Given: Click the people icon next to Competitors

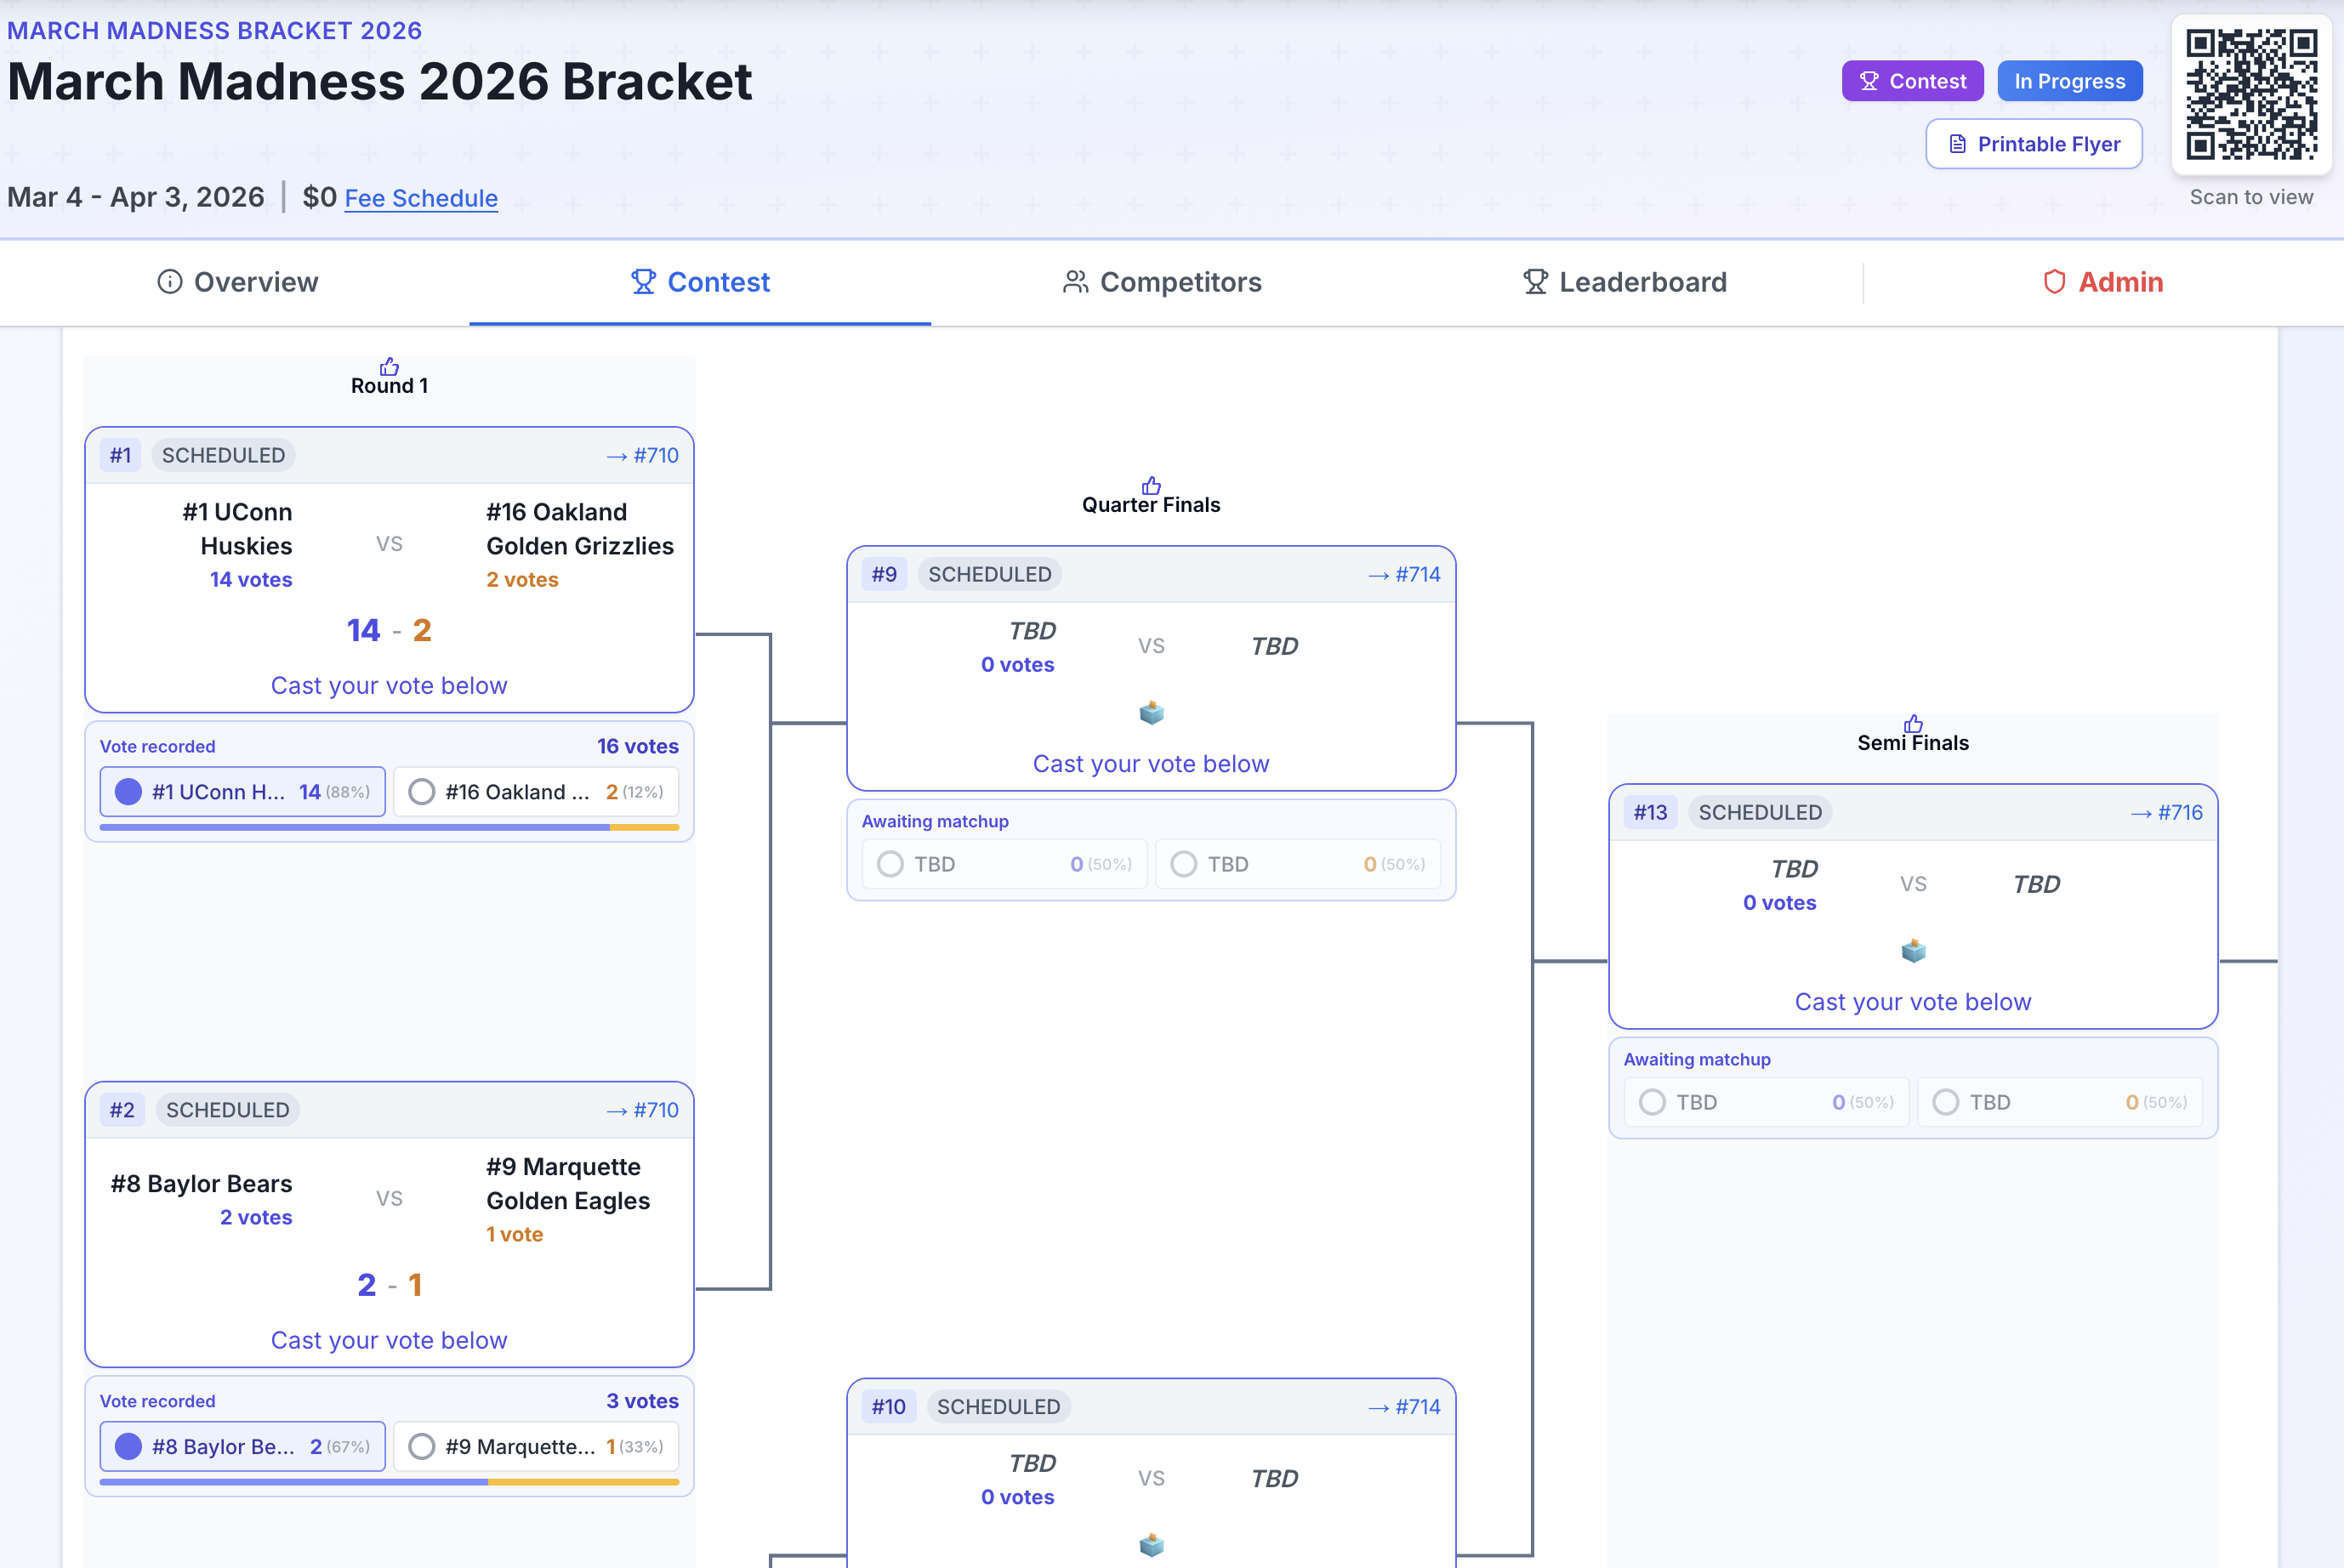Looking at the screenshot, I should 1076,282.
